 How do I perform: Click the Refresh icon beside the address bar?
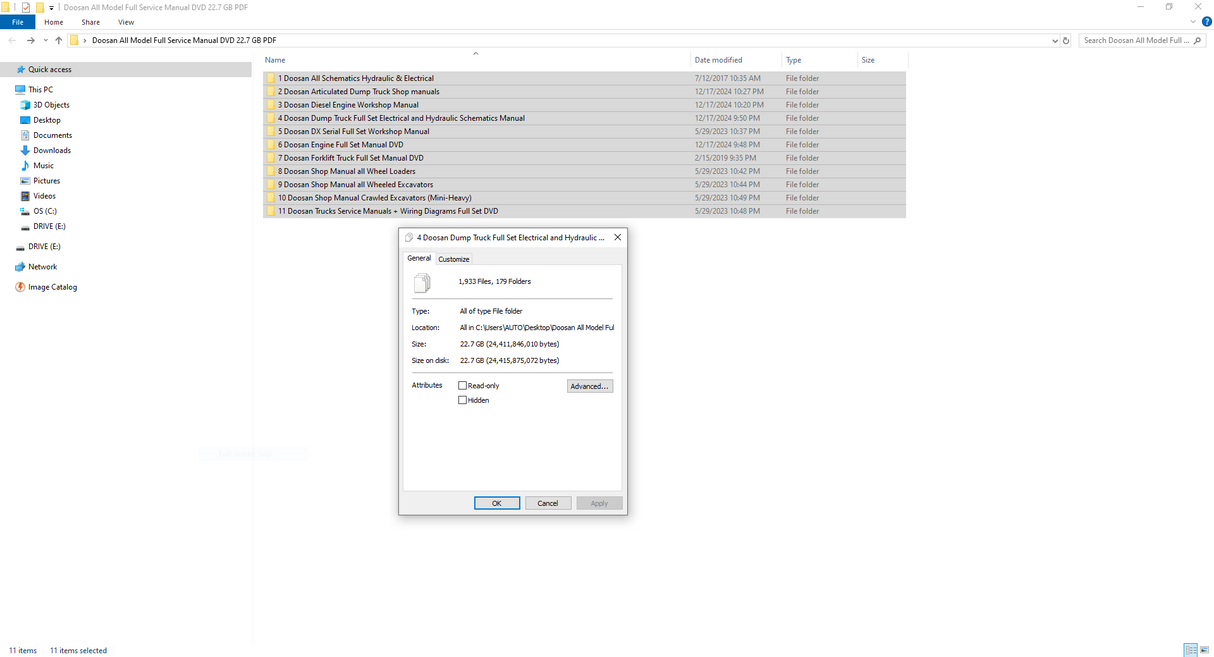click(x=1064, y=40)
